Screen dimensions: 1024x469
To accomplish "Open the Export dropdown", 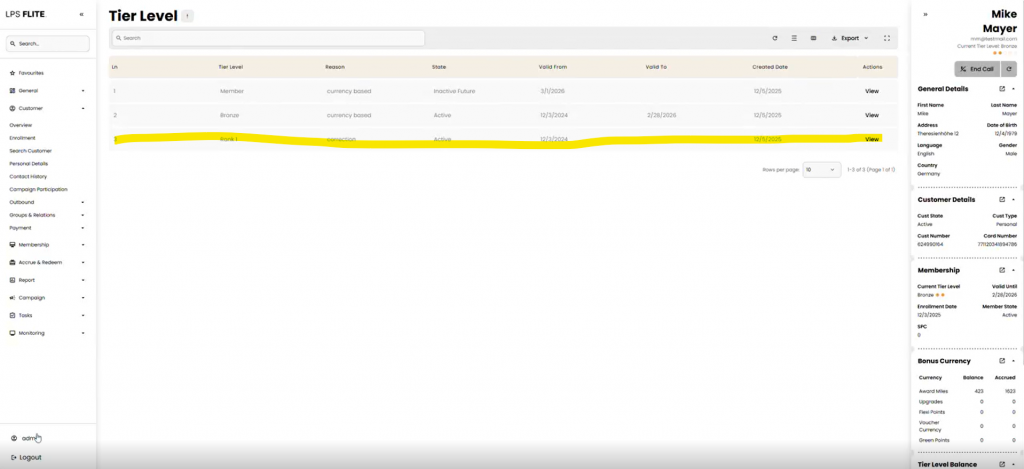I will (850, 38).
